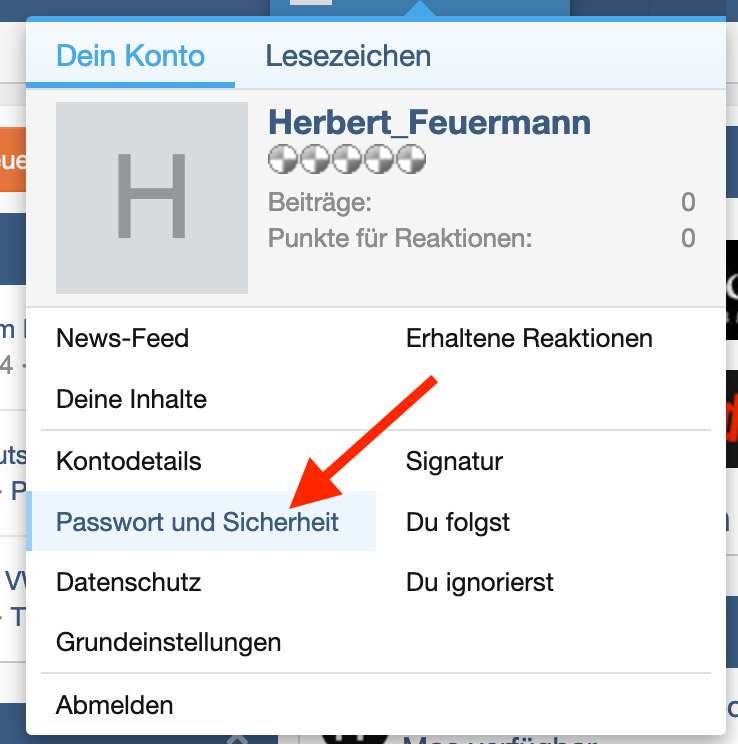This screenshot has width=738, height=744.
Task: Click Abmelden to log out
Action: tap(114, 704)
